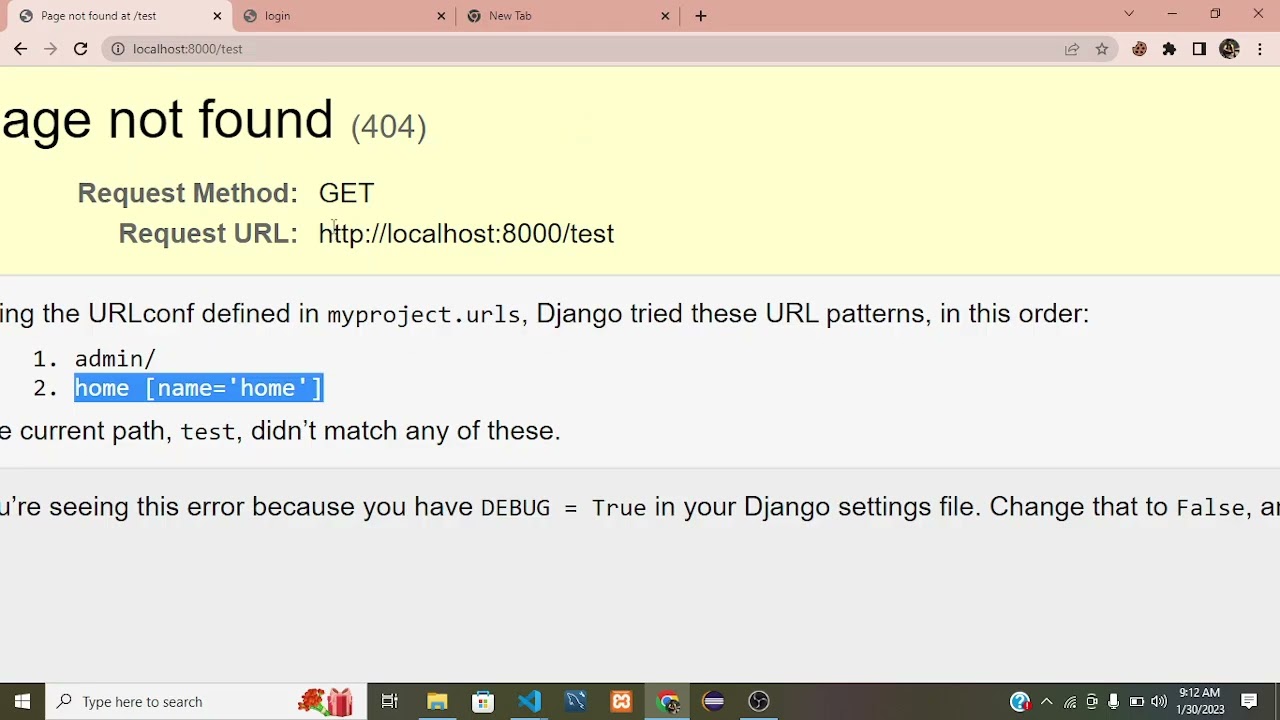Show hidden system tray icons
This screenshot has width=1280, height=720.
click(1046, 701)
